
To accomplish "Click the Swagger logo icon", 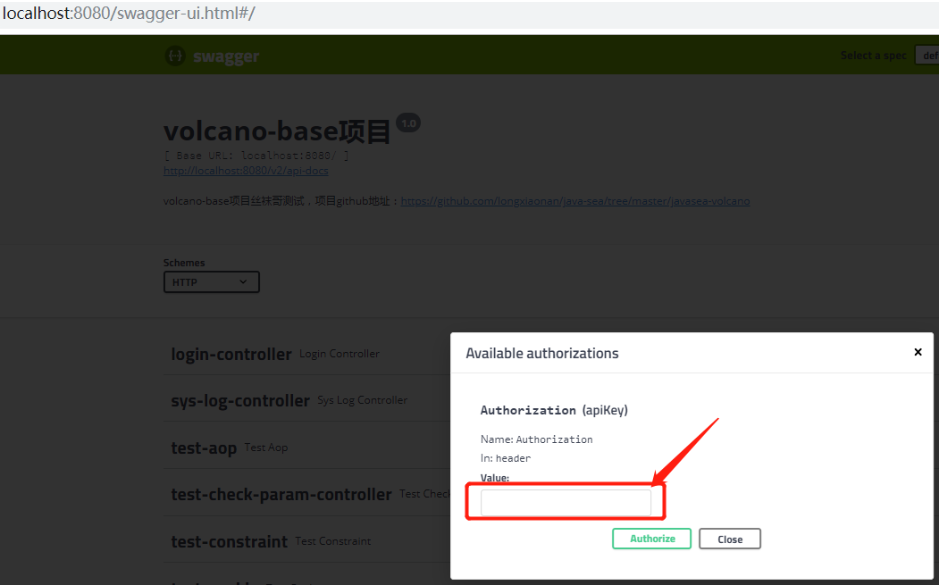I will (x=175, y=56).
